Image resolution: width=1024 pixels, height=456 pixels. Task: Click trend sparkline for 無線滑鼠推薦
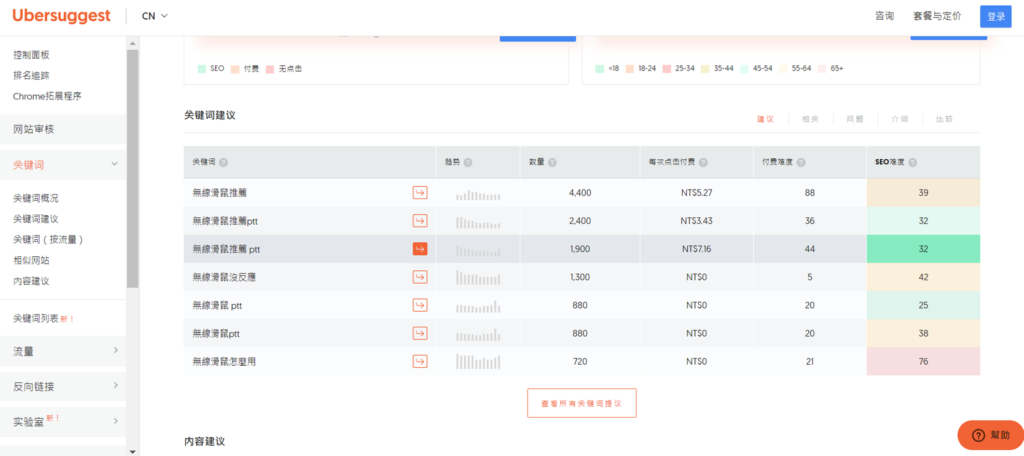point(478,194)
